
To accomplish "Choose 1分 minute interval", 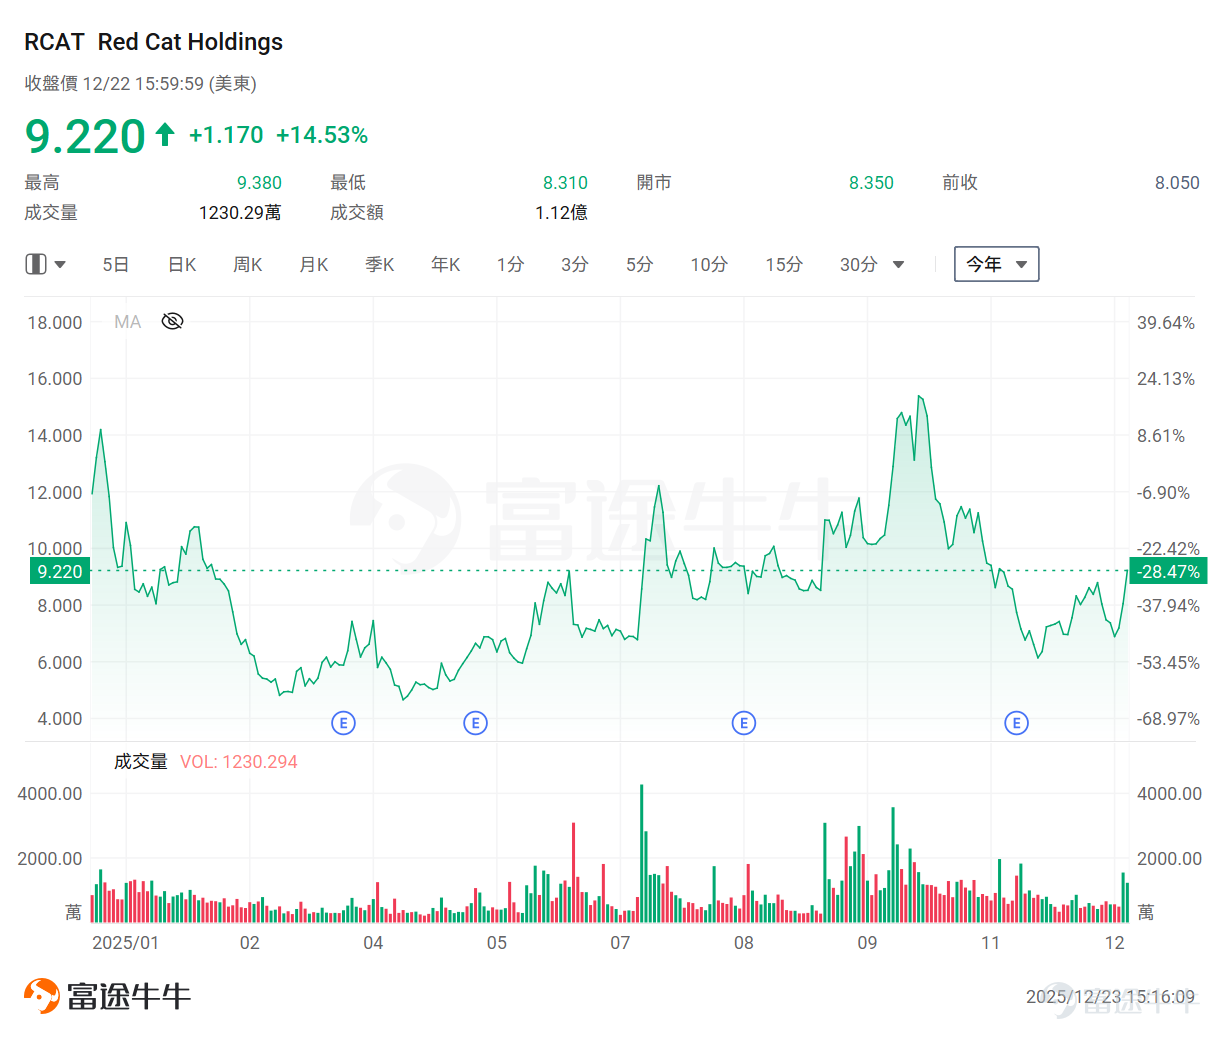I will pos(510,264).
